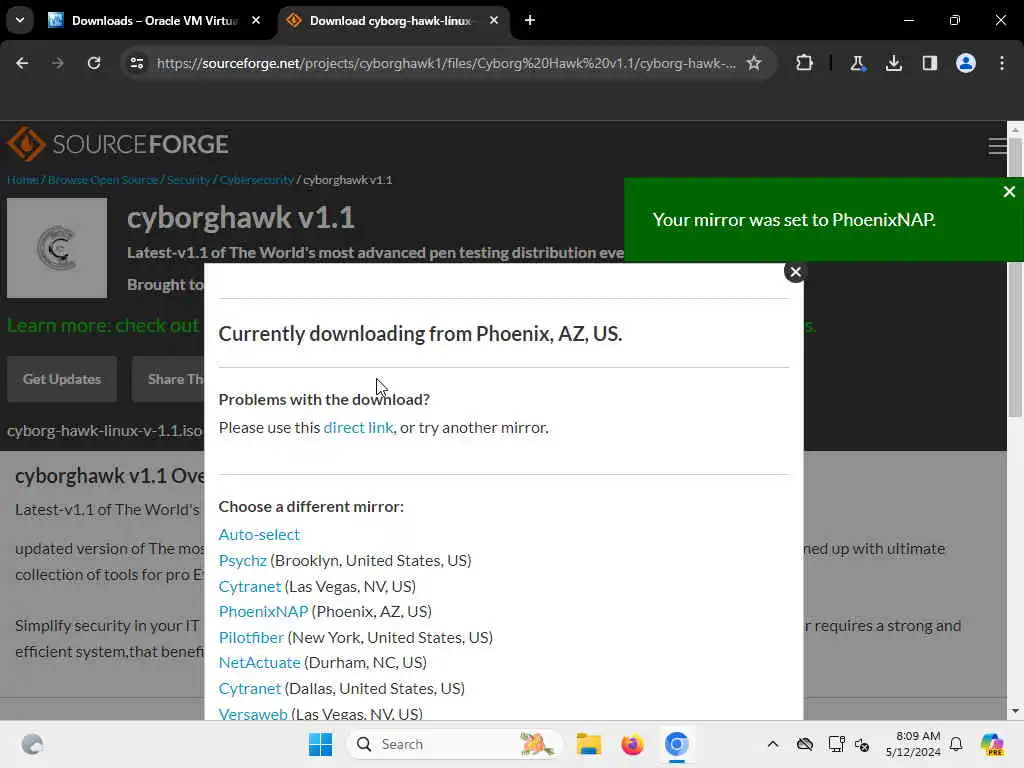Toggle the browser side panel
1024x768 pixels.
coord(929,63)
